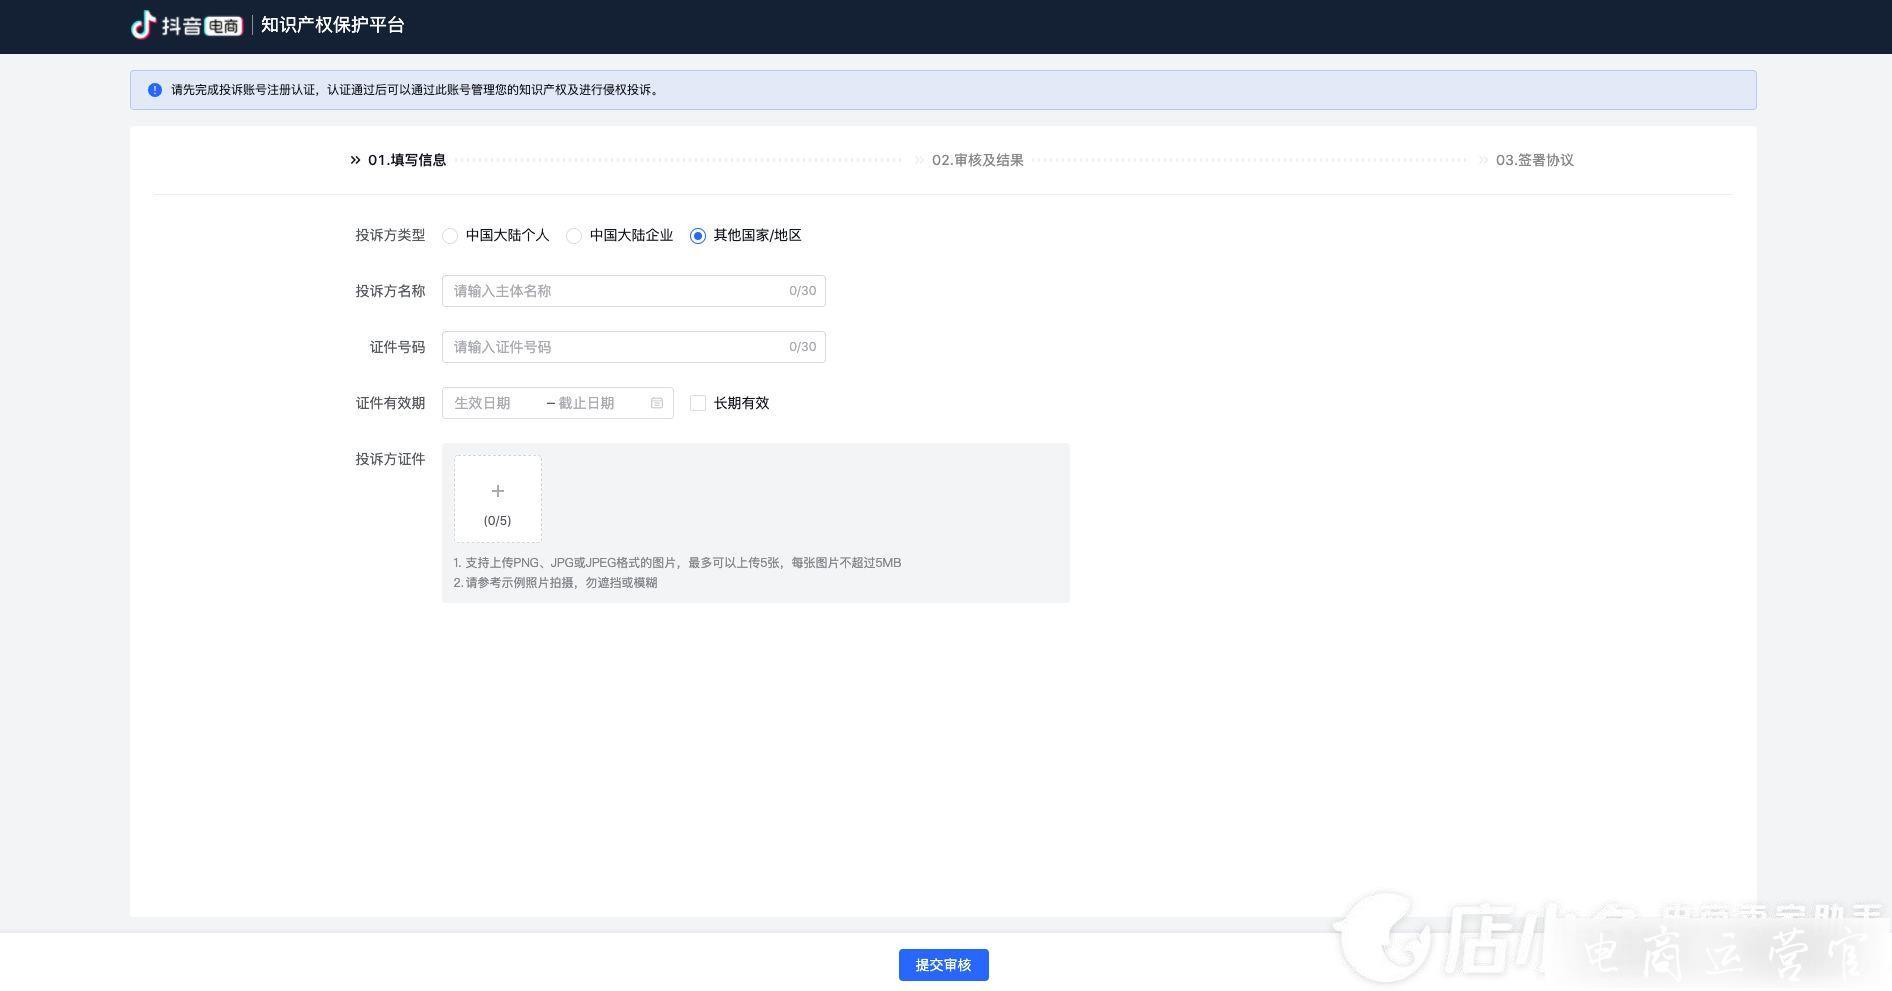Click the 03.签署协议 step
Screen dimensions: 1892x991
tap(1535, 160)
